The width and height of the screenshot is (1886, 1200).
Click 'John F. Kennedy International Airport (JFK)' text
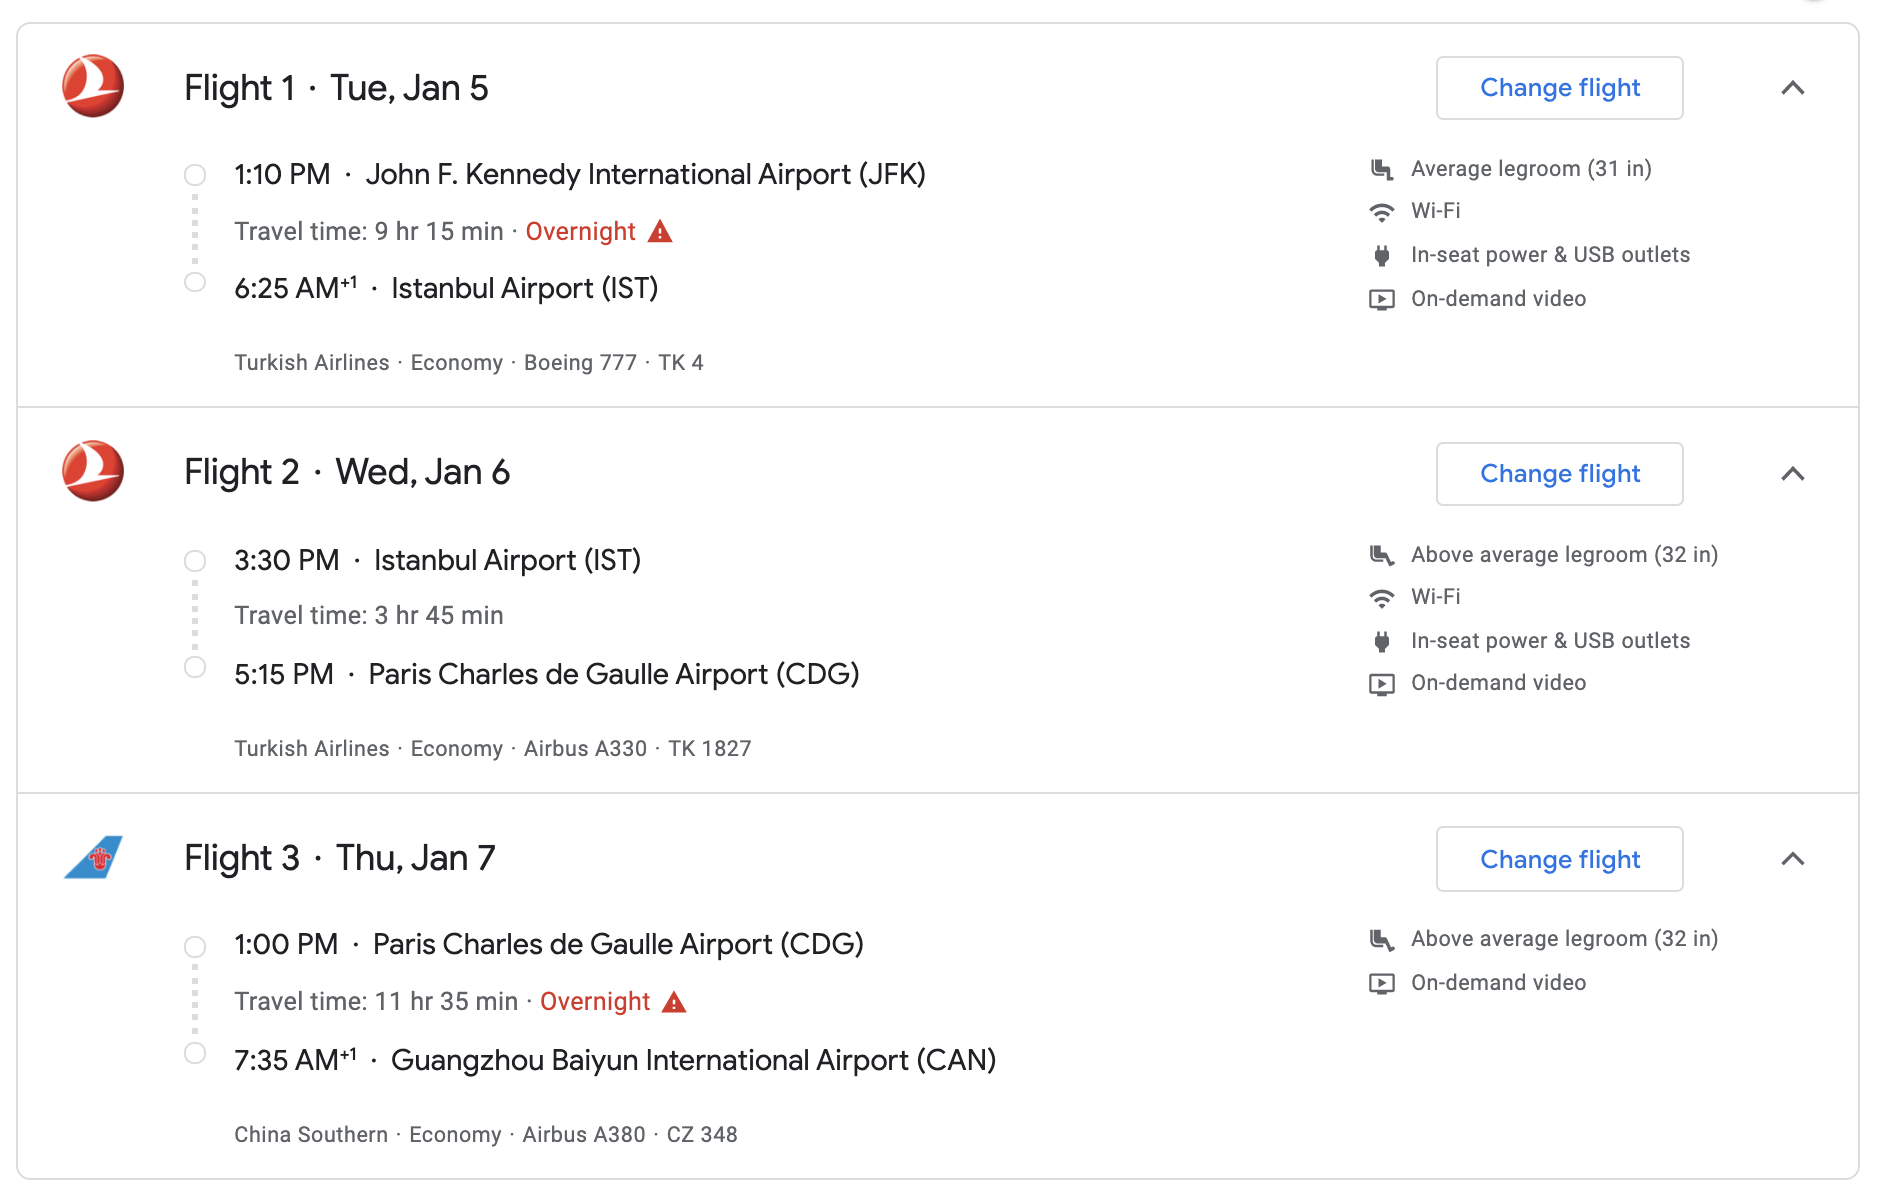[x=646, y=174]
